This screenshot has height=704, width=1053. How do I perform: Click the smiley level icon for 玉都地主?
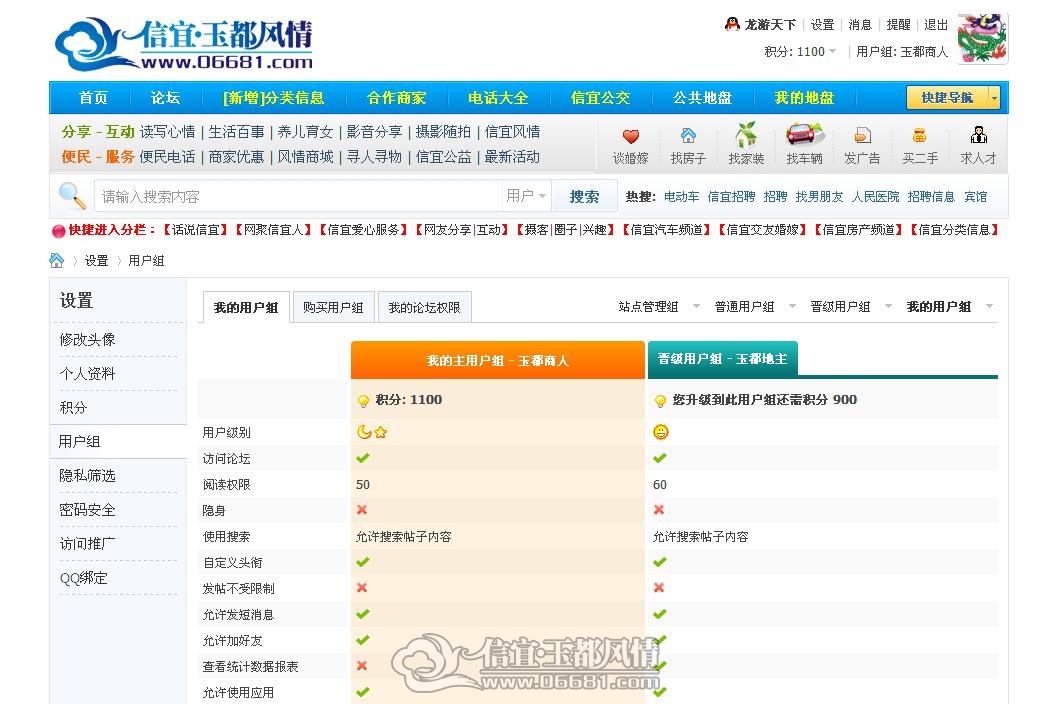(661, 432)
